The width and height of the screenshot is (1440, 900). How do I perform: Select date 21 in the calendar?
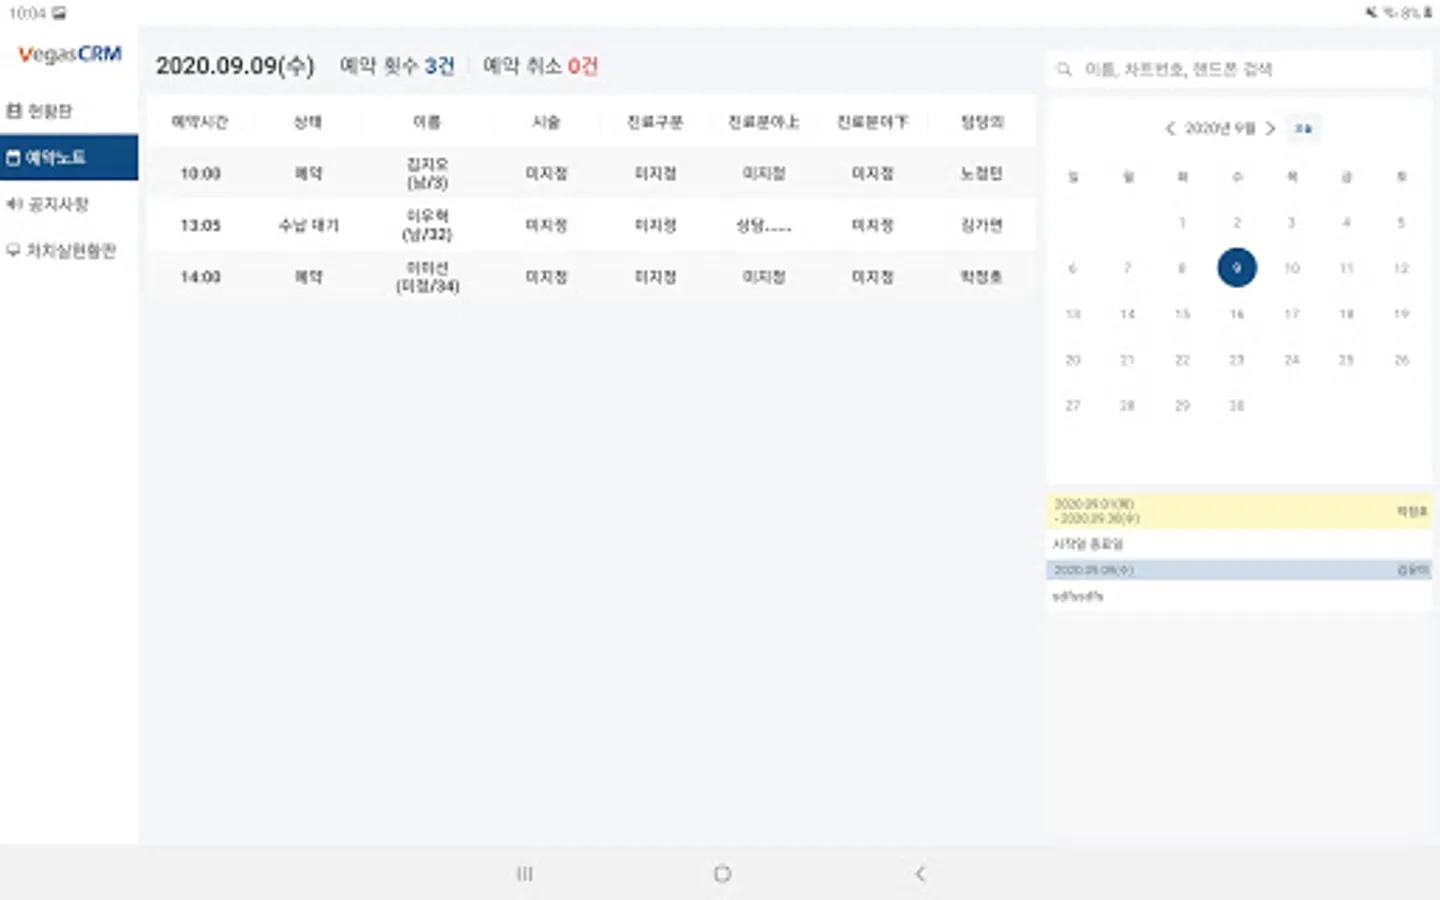(x=1127, y=360)
